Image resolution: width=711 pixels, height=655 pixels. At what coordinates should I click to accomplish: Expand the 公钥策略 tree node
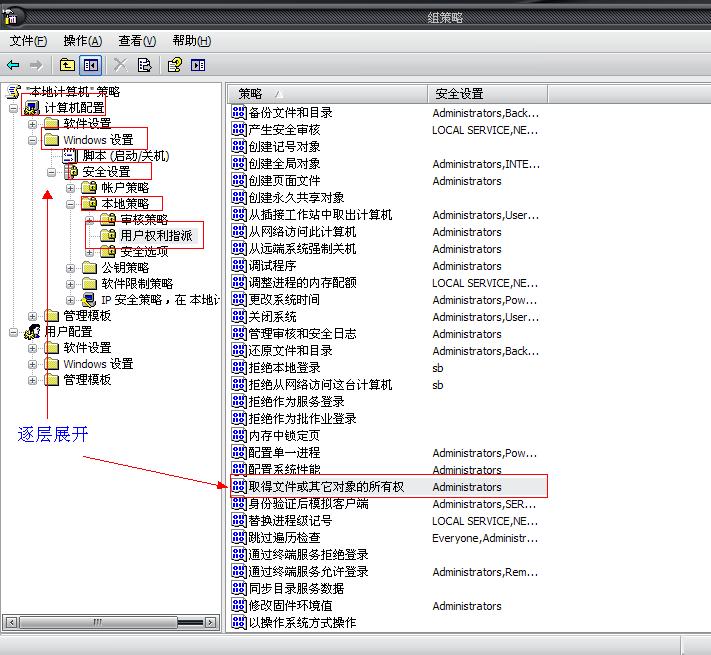click(70, 268)
